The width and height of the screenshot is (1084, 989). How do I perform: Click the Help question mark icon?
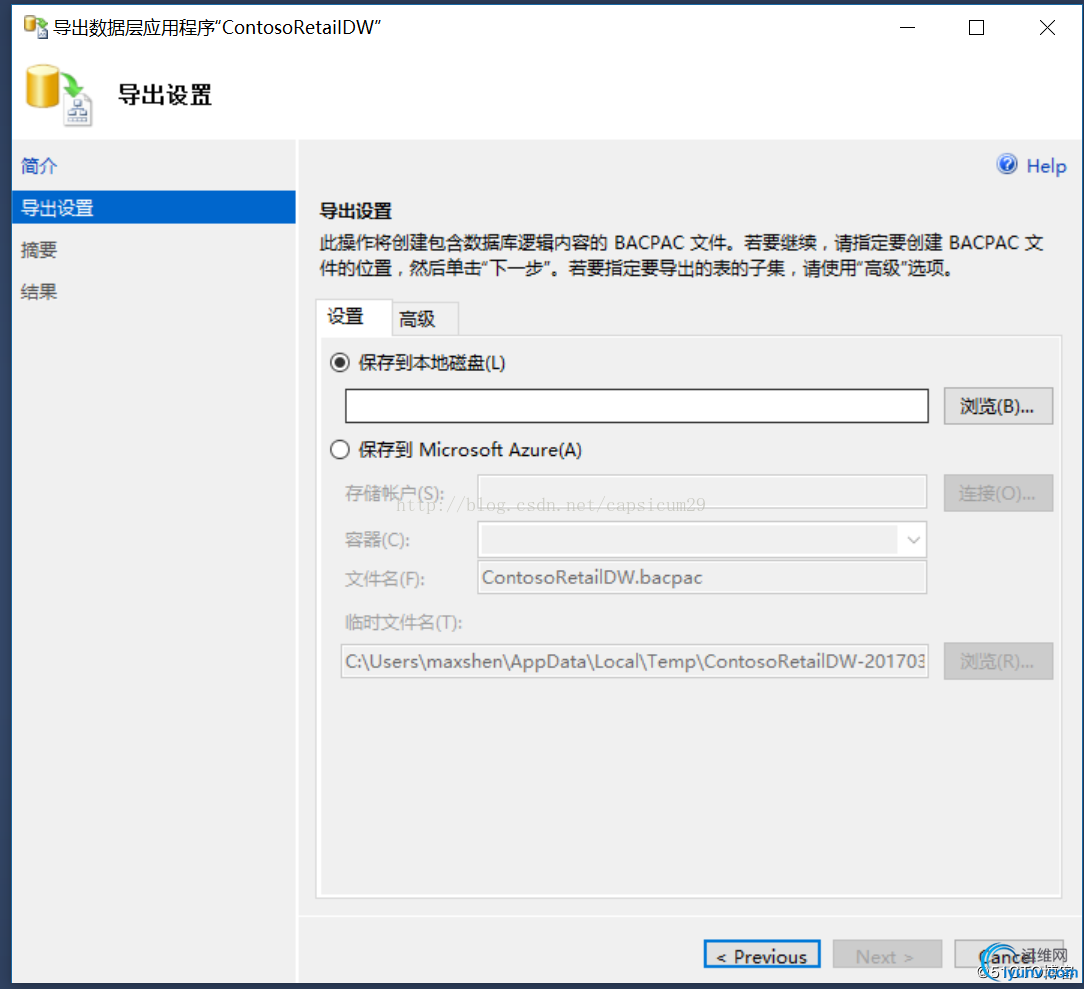coord(1007,164)
